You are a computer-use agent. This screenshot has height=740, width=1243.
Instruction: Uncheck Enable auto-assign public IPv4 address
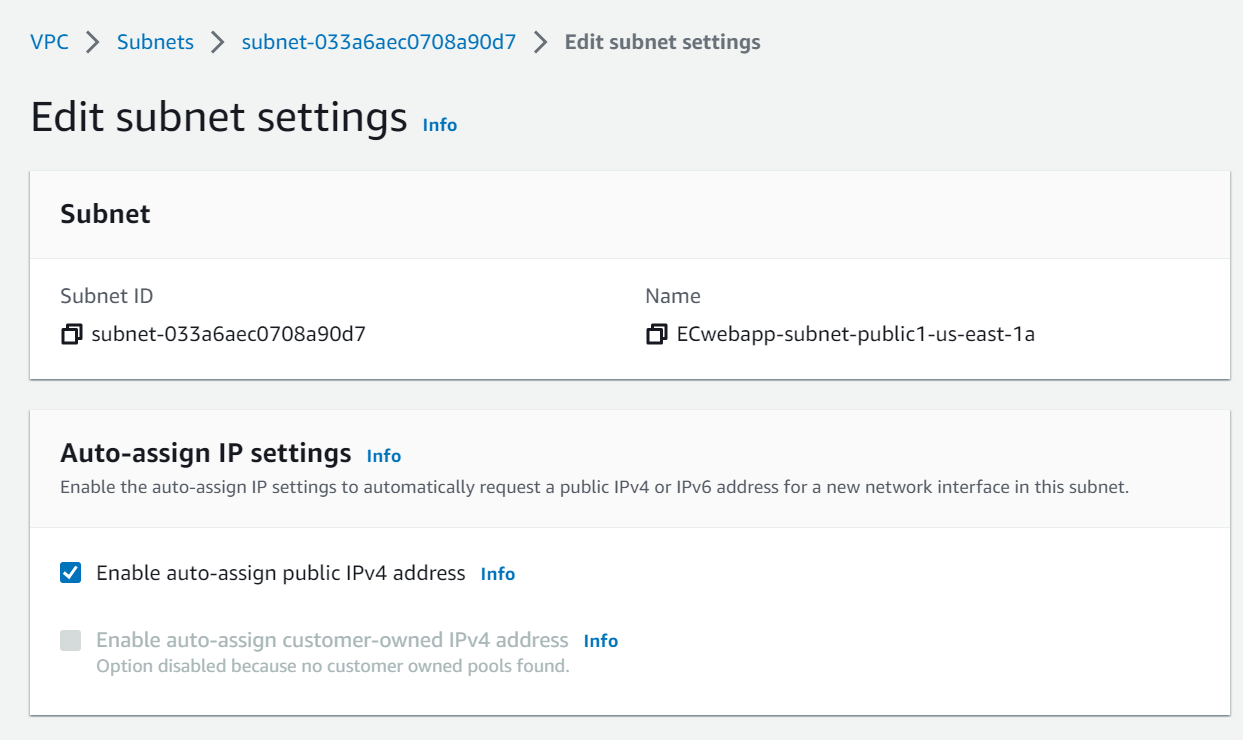(71, 573)
